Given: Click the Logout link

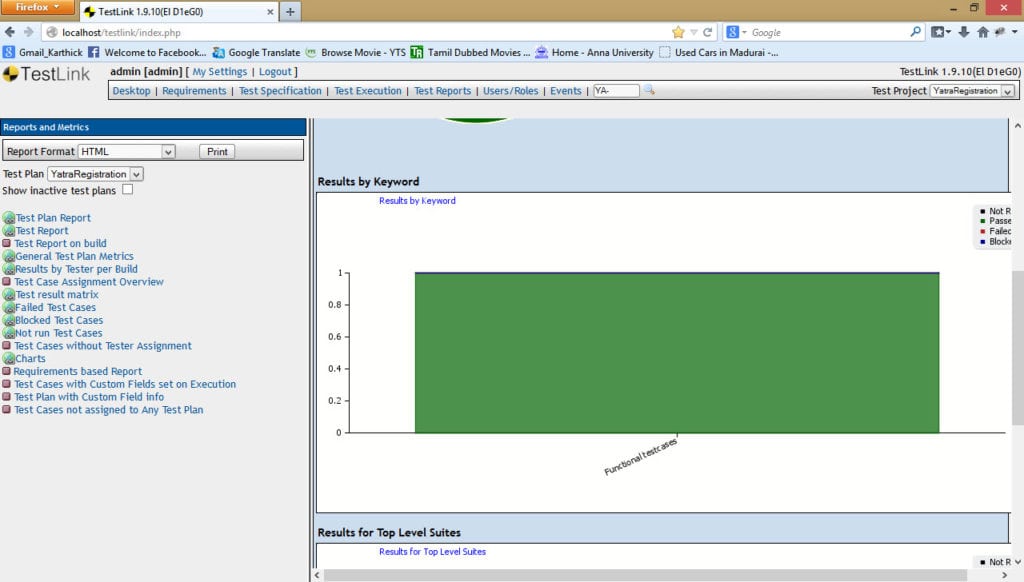Looking at the screenshot, I should tap(275, 72).
